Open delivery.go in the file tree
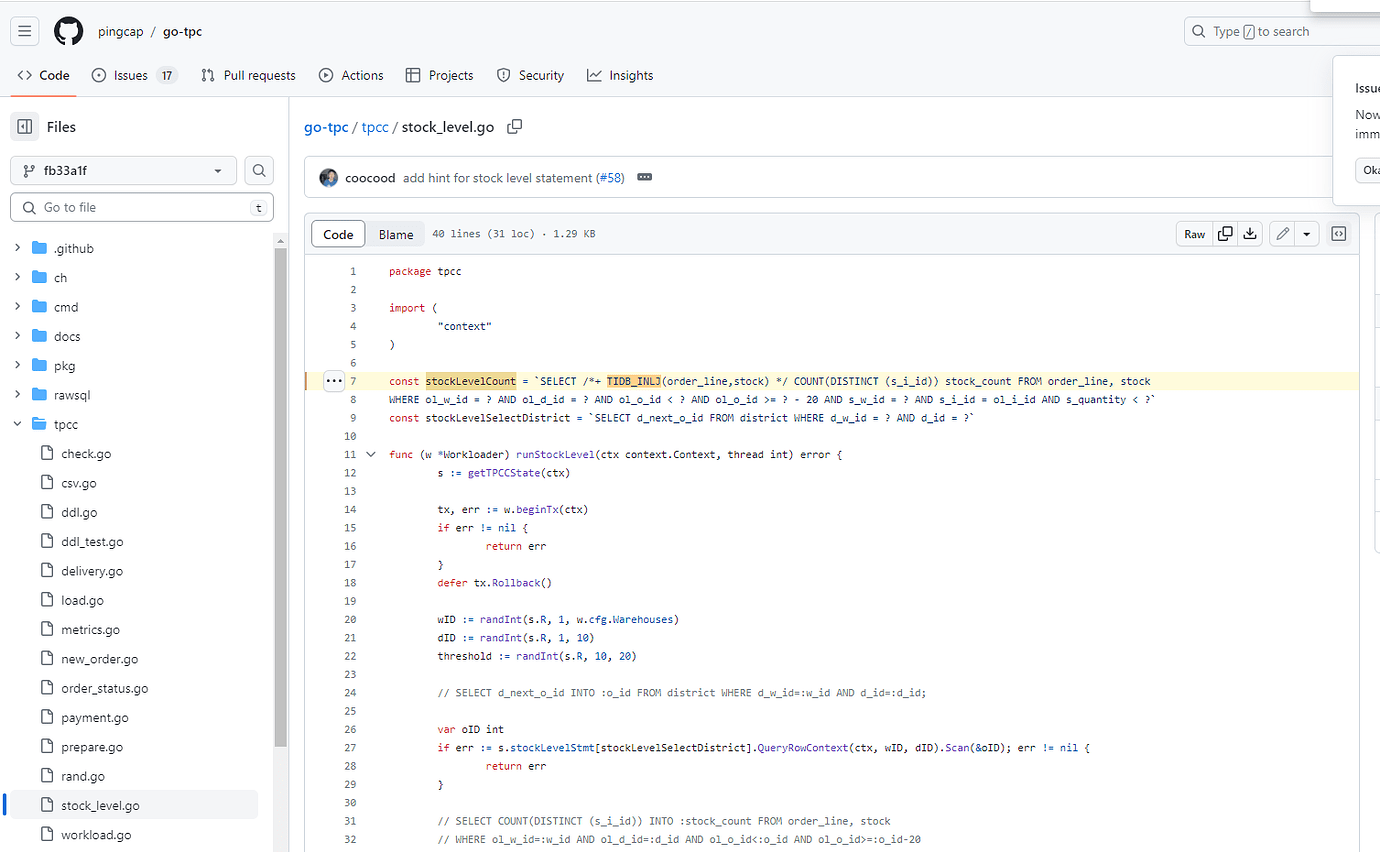The height and width of the screenshot is (852, 1380). coord(92,571)
